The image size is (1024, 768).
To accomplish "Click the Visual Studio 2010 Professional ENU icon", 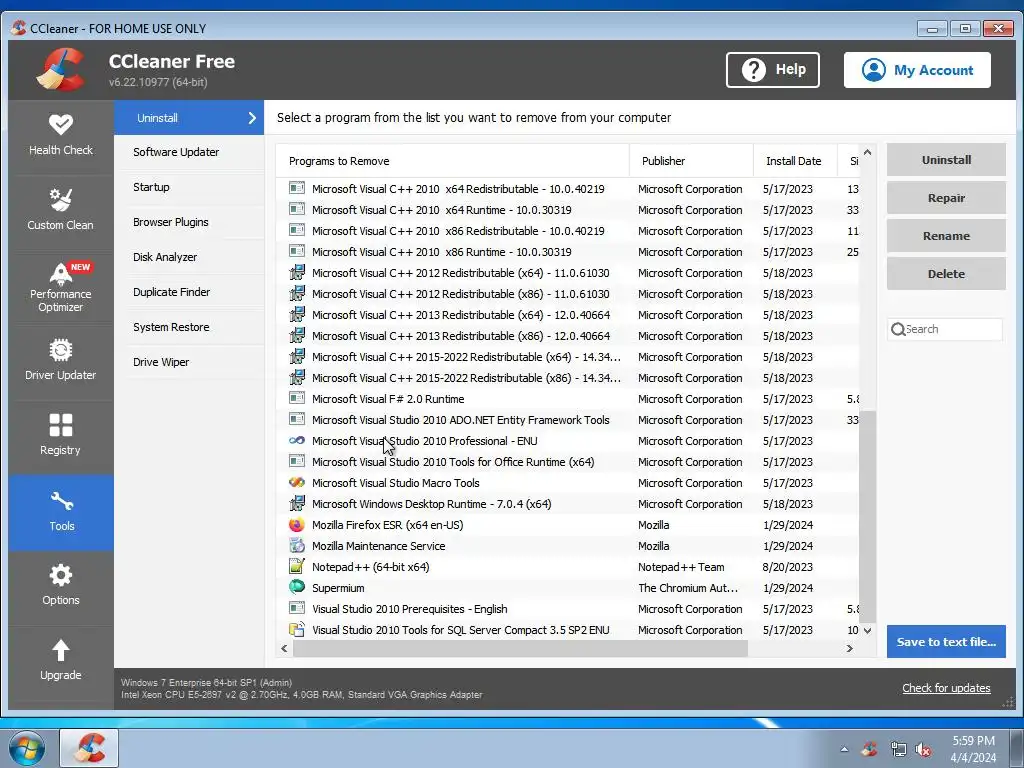I will tap(296, 441).
